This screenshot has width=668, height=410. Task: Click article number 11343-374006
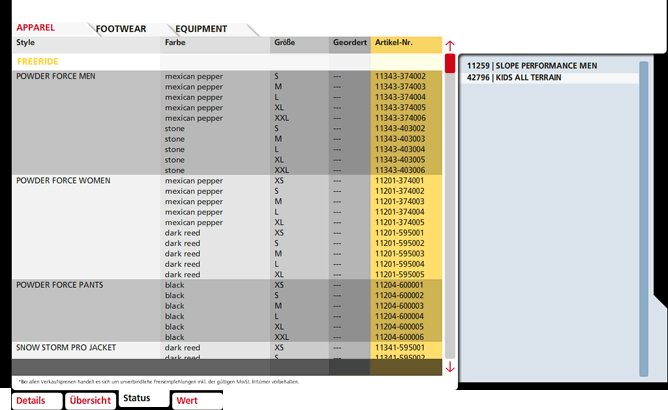(400, 118)
